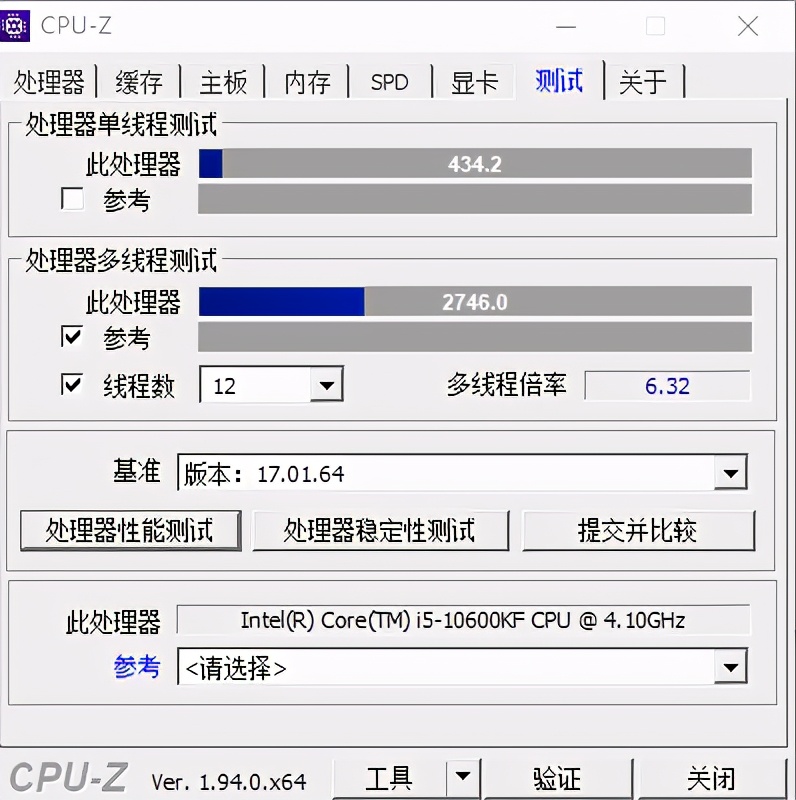
Task: Open the 关于 tab
Action: point(643,82)
